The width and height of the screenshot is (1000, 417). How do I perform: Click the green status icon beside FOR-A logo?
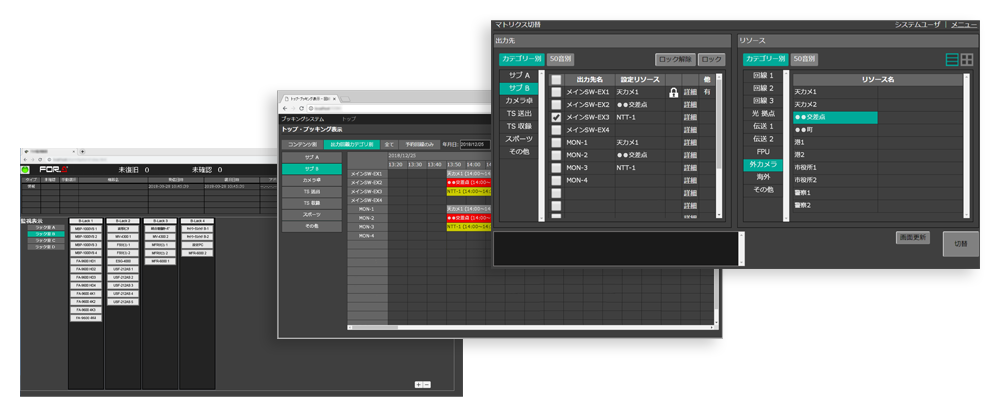(x=26, y=170)
